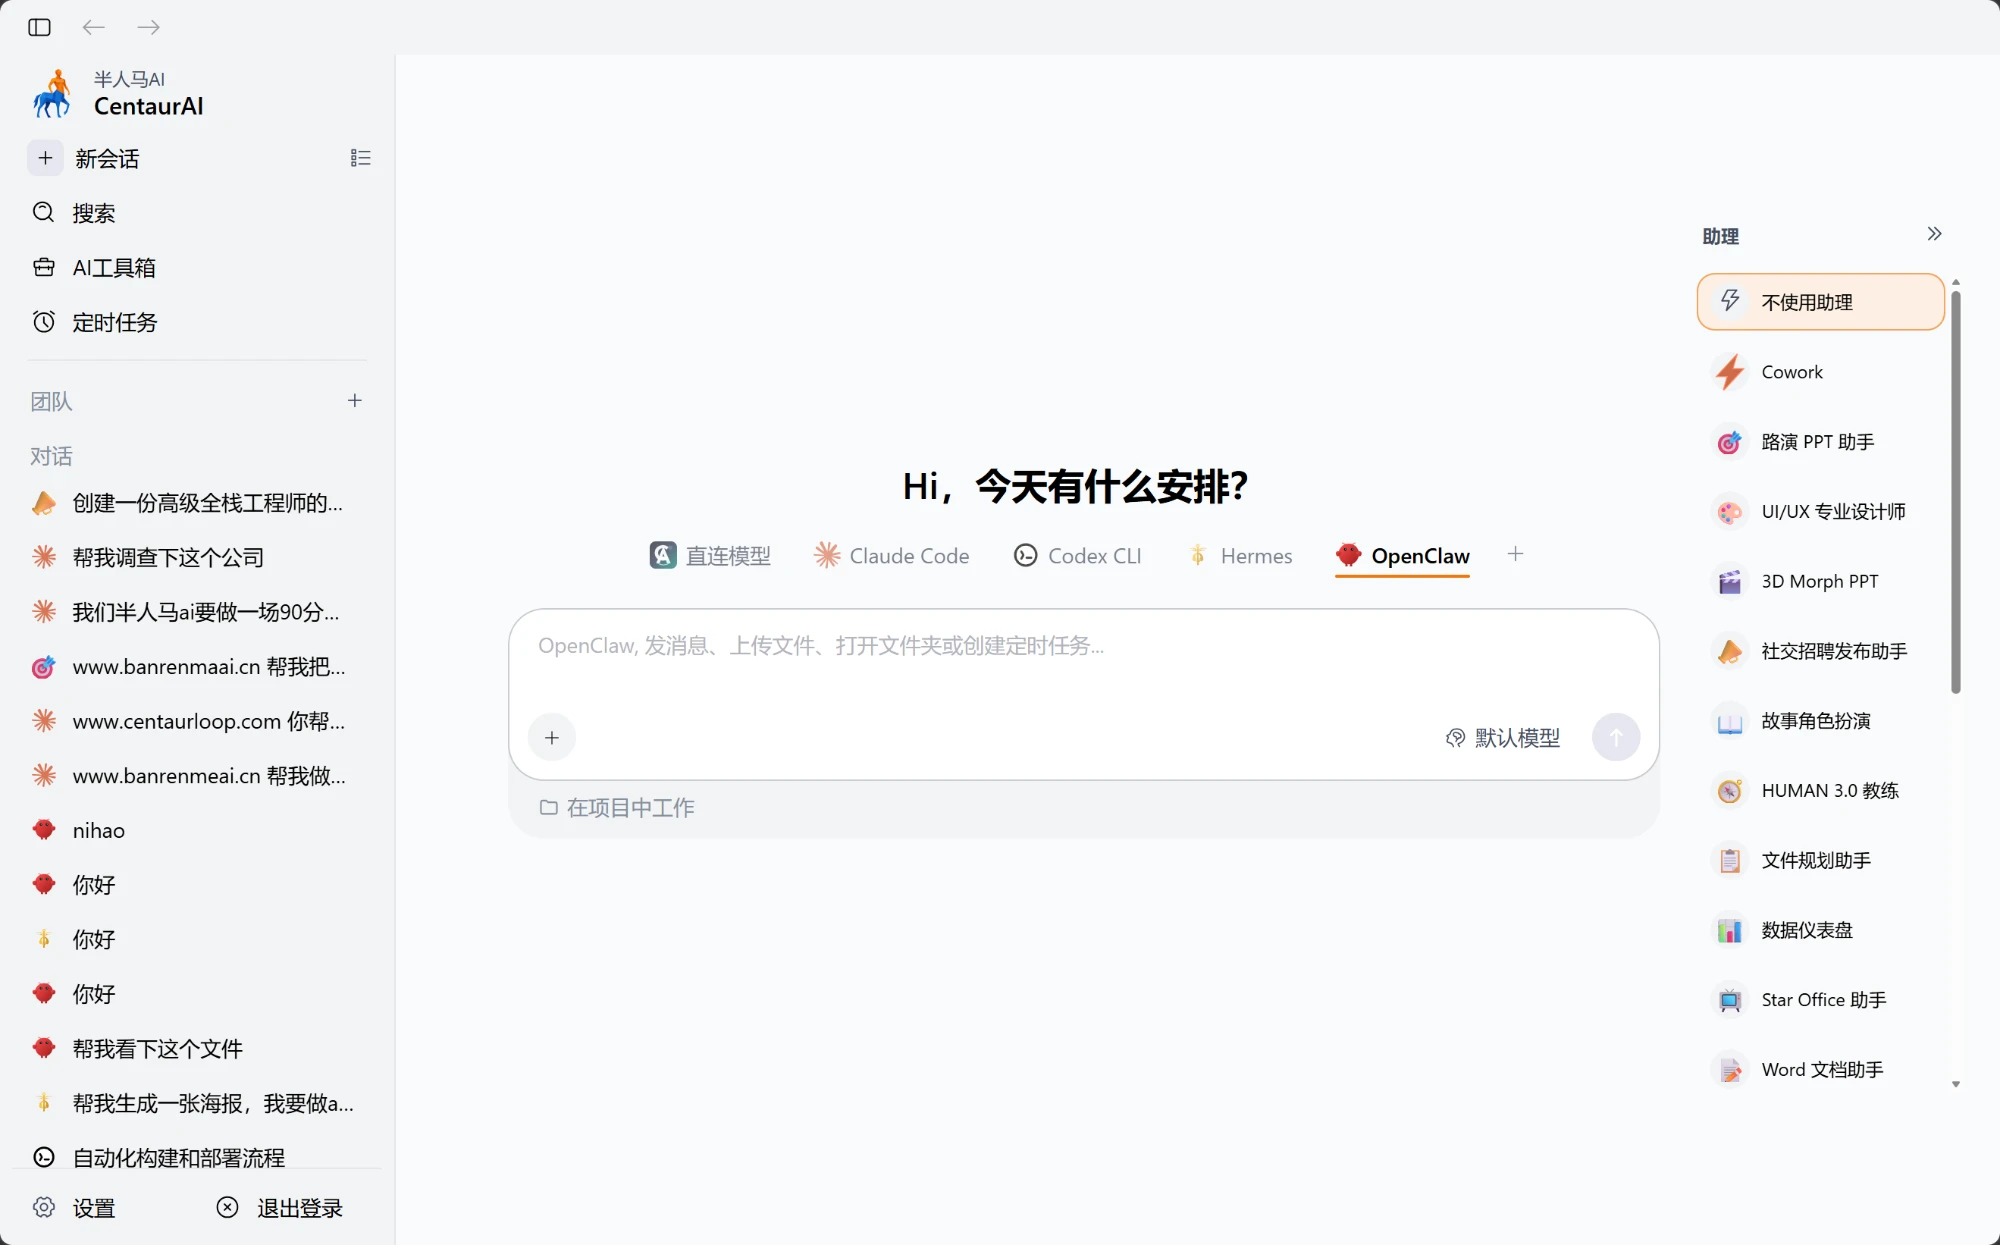2000x1245 pixels.
Task: Open 设置 settings
Action: point(75,1208)
